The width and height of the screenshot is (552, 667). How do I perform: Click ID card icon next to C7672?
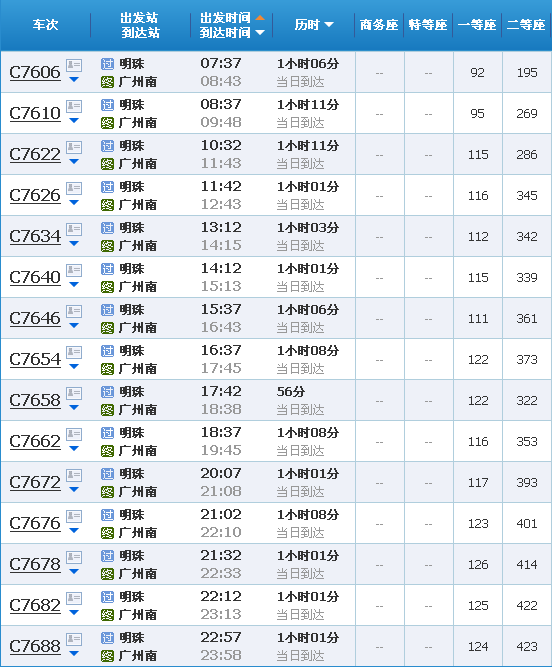(74, 475)
